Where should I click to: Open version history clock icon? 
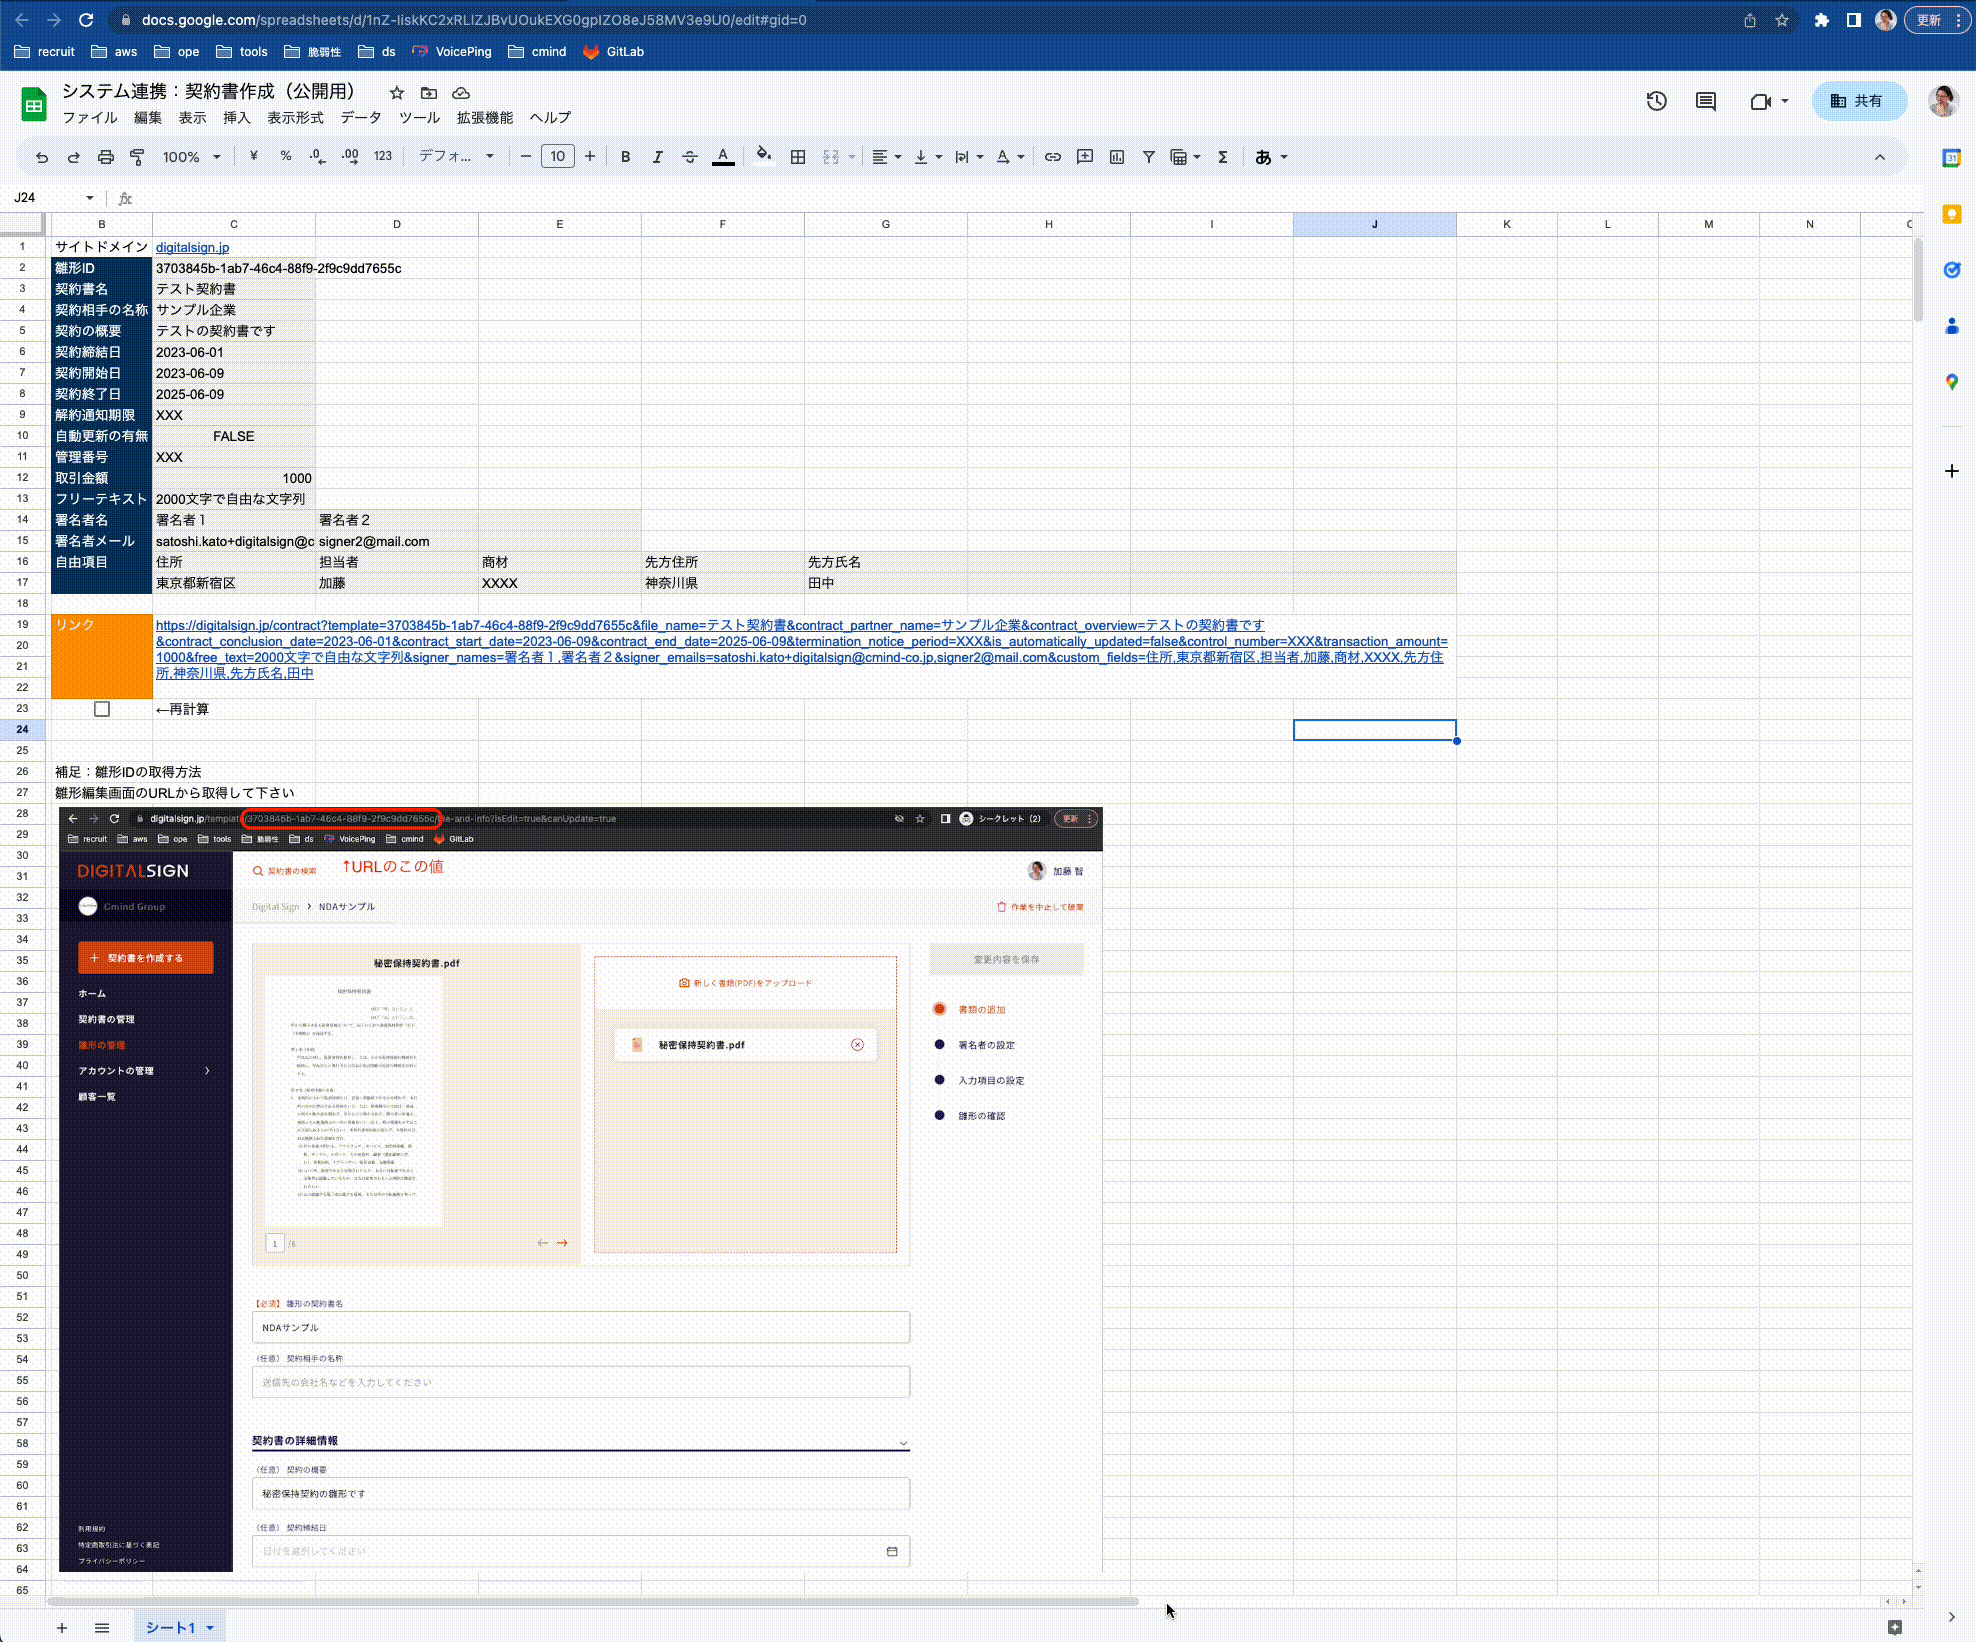click(1657, 101)
